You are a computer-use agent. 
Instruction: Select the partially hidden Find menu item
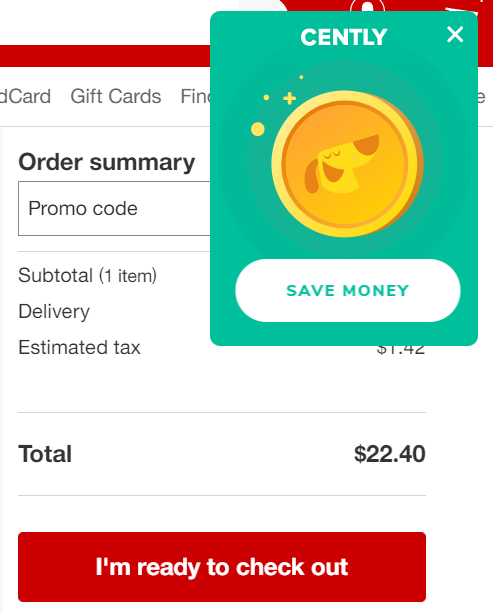195,96
